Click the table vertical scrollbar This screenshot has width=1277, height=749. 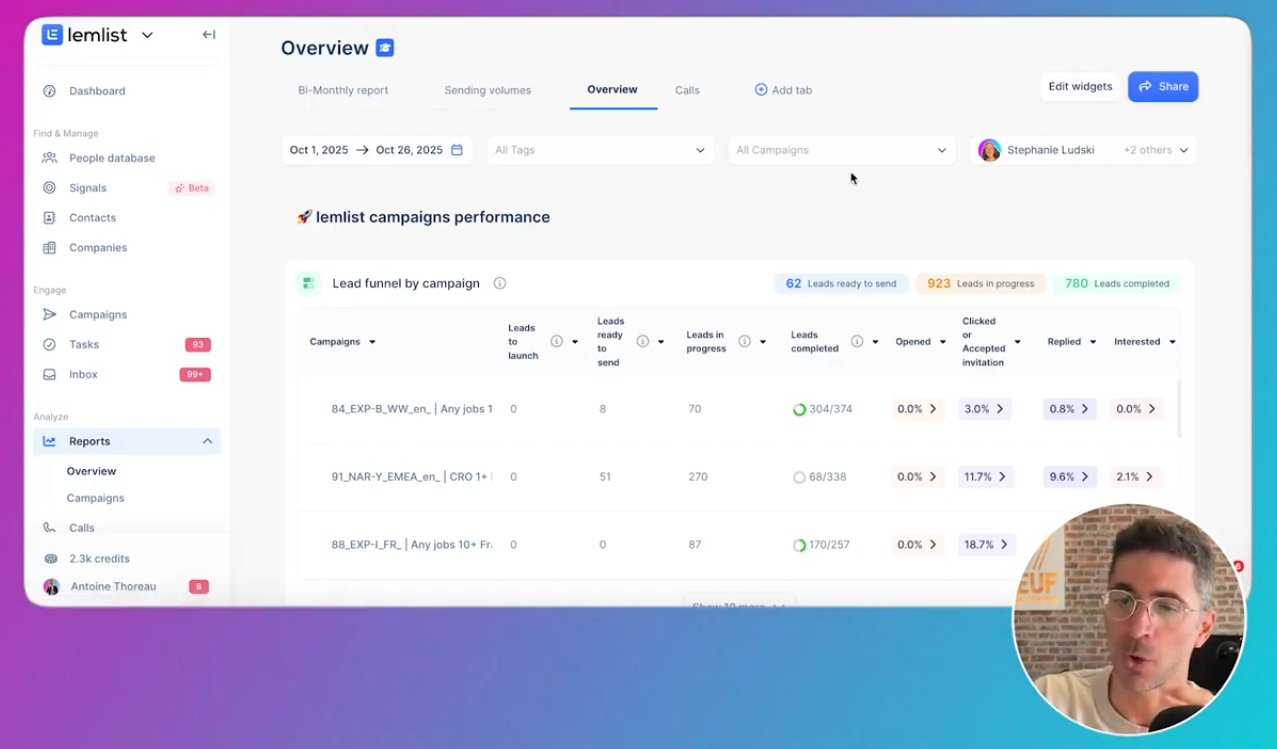tap(1179, 409)
